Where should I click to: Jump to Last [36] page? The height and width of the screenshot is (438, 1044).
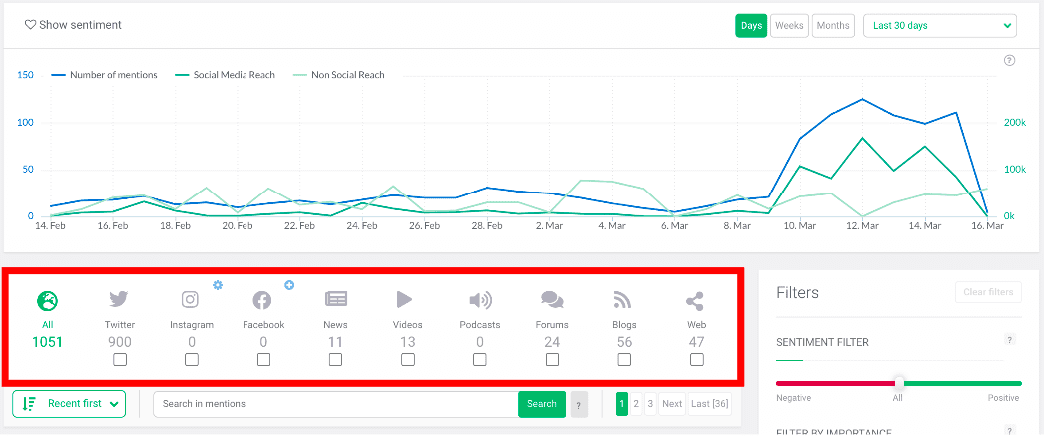(710, 403)
